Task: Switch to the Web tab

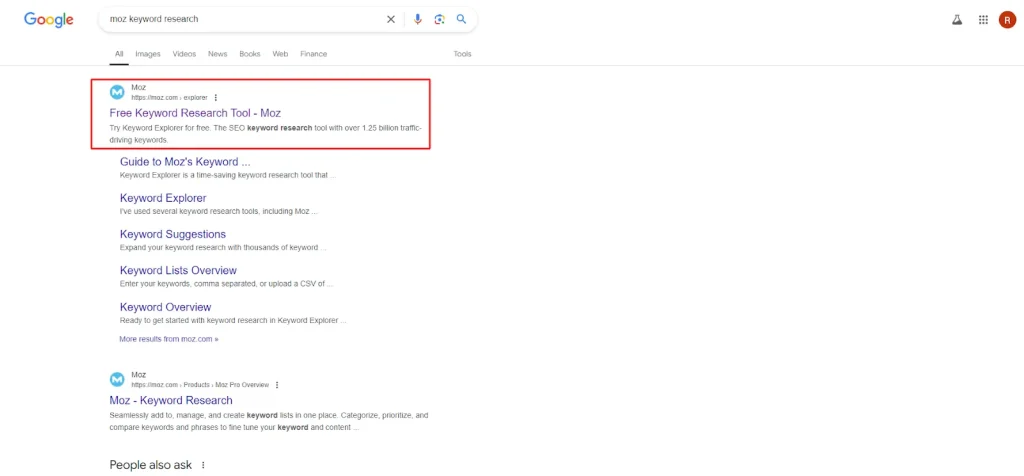Action: 280,54
